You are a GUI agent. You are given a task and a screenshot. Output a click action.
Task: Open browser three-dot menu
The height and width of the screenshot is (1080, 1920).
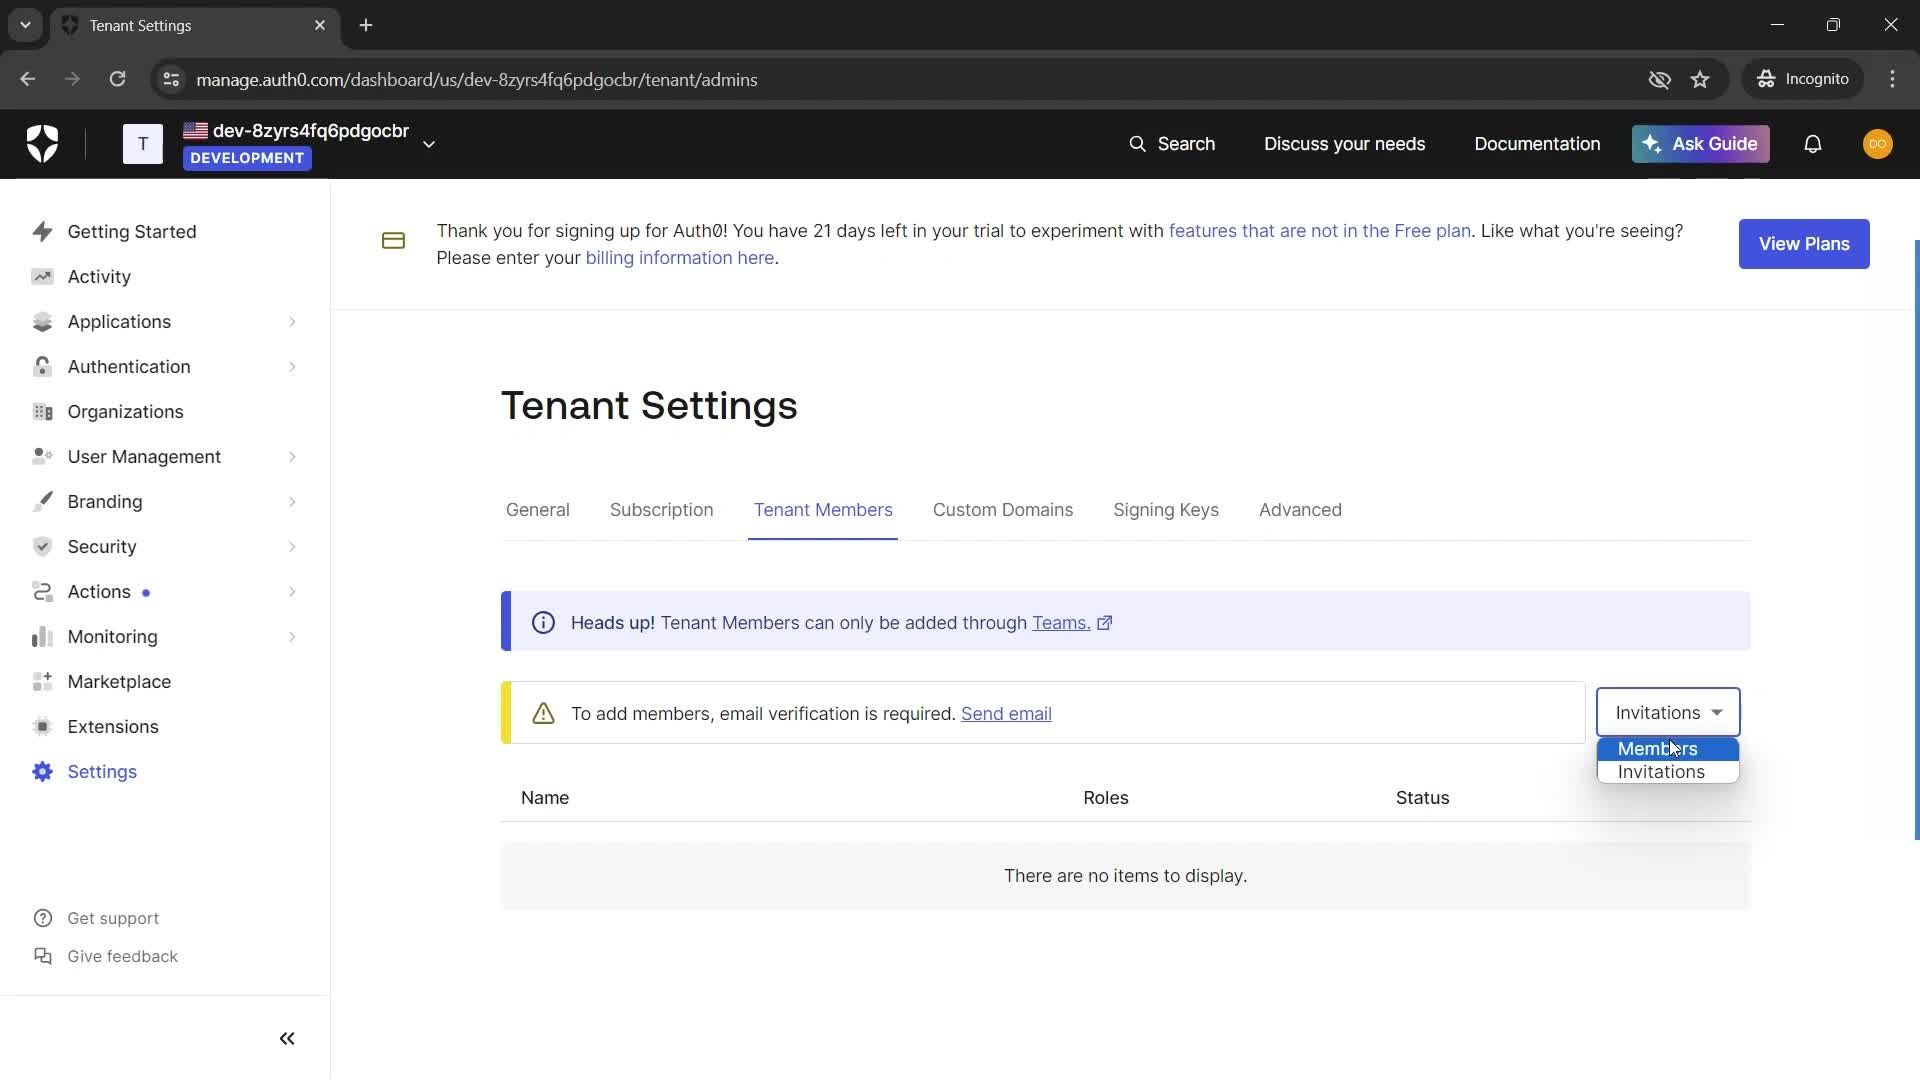(1892, 79)
